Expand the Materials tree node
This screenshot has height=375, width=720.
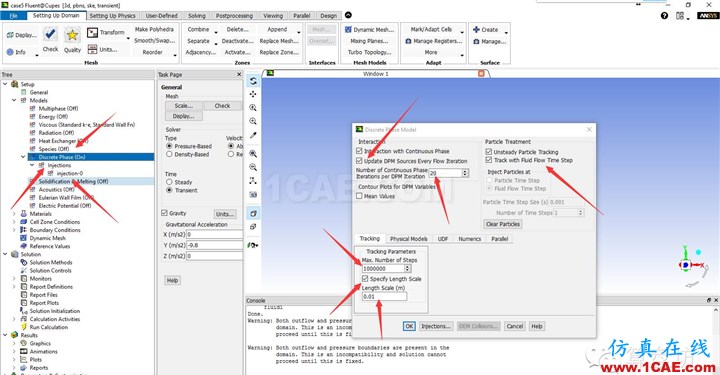(x=14, y=214)
